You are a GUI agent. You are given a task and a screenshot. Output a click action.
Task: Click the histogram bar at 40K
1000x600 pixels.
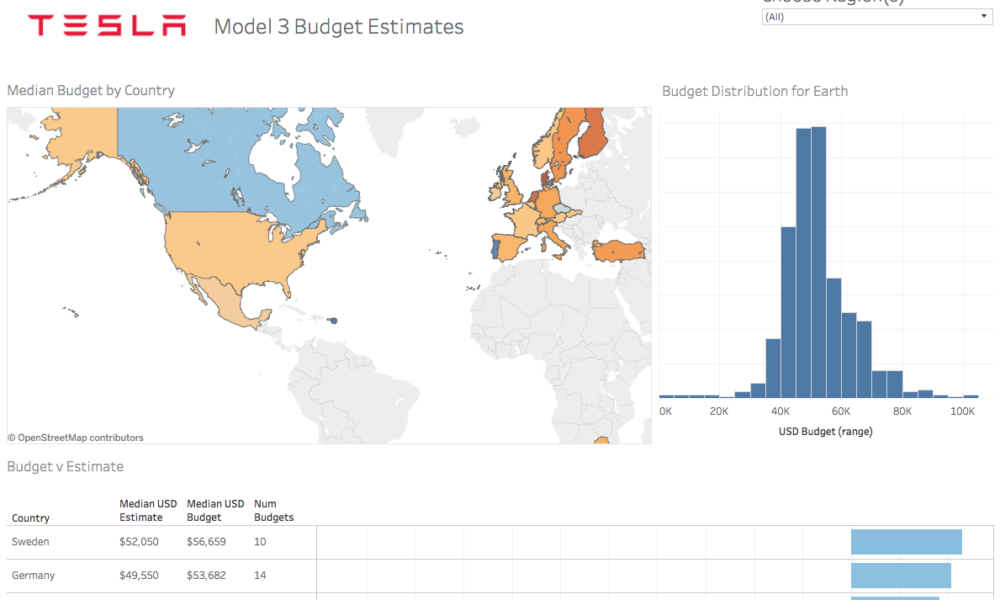[788, 312]
